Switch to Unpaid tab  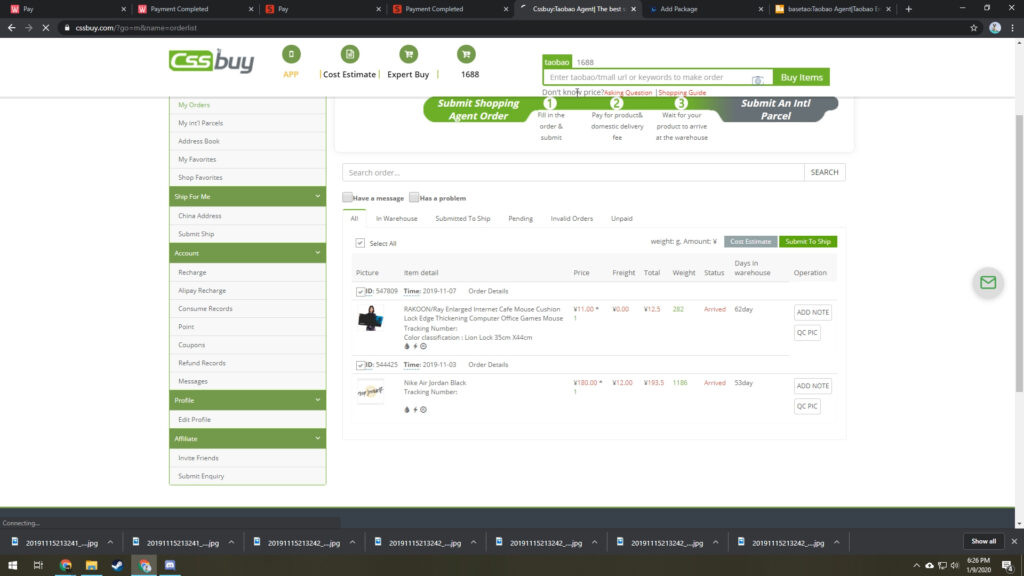point(622,218)
